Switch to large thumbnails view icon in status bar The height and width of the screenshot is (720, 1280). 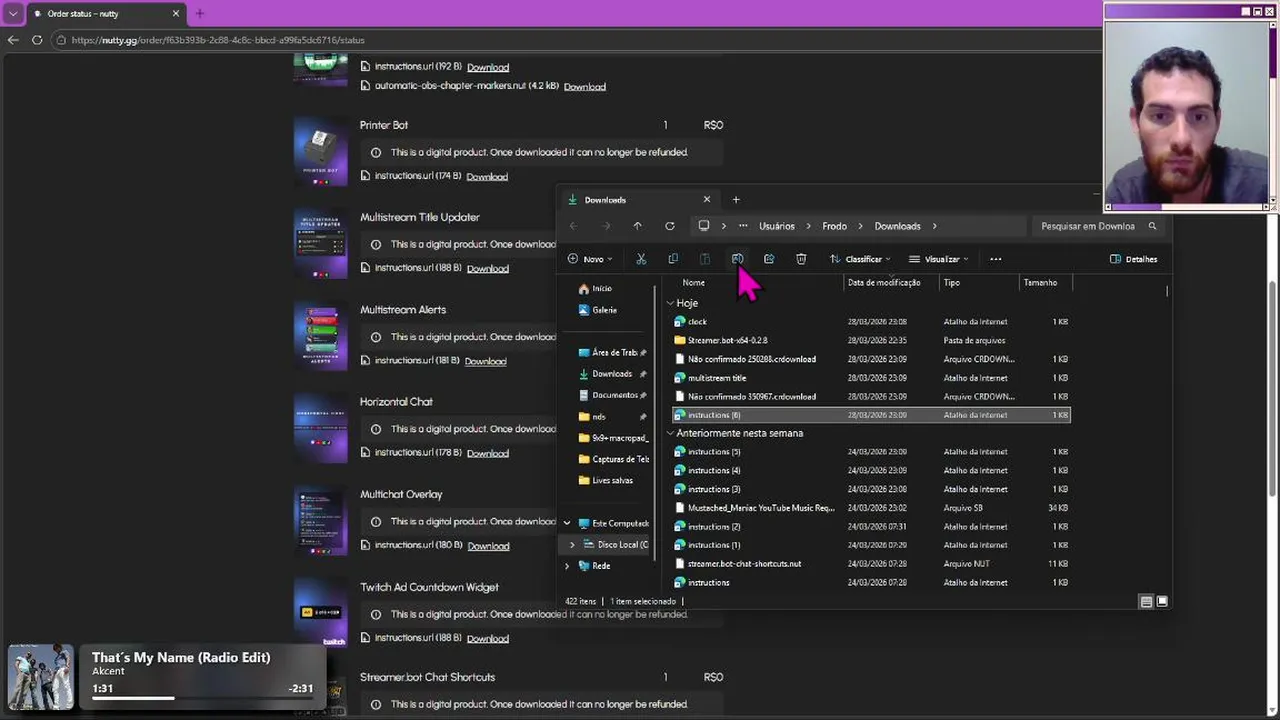click(1162, 602)
